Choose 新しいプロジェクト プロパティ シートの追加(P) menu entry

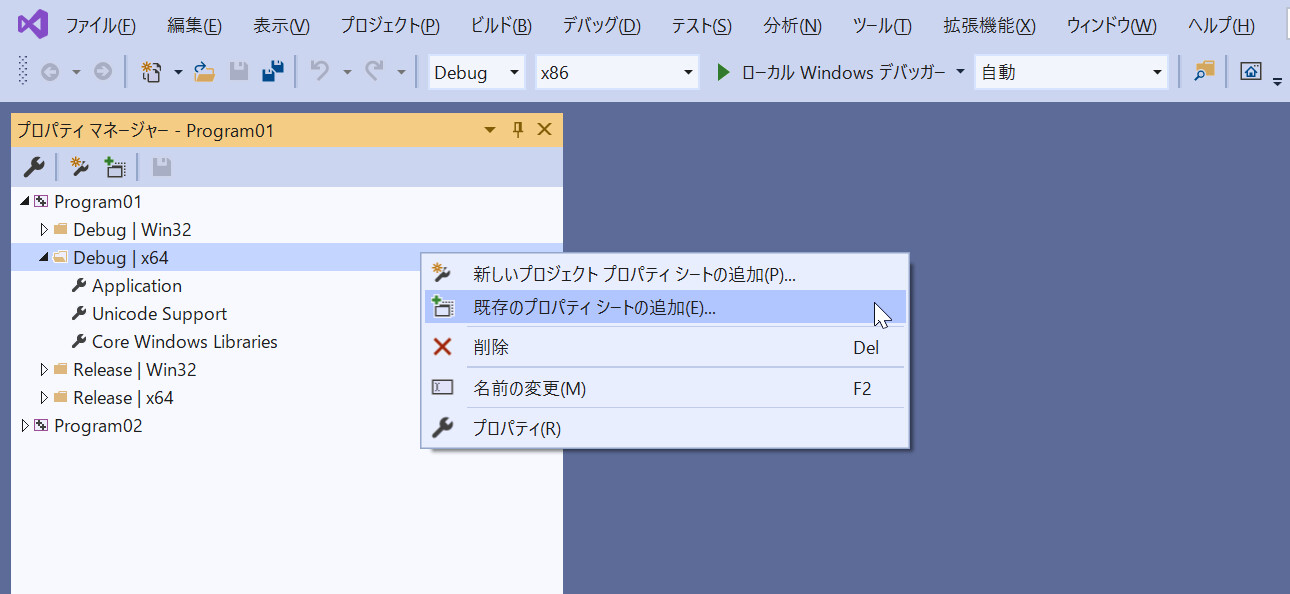(634, 274)
